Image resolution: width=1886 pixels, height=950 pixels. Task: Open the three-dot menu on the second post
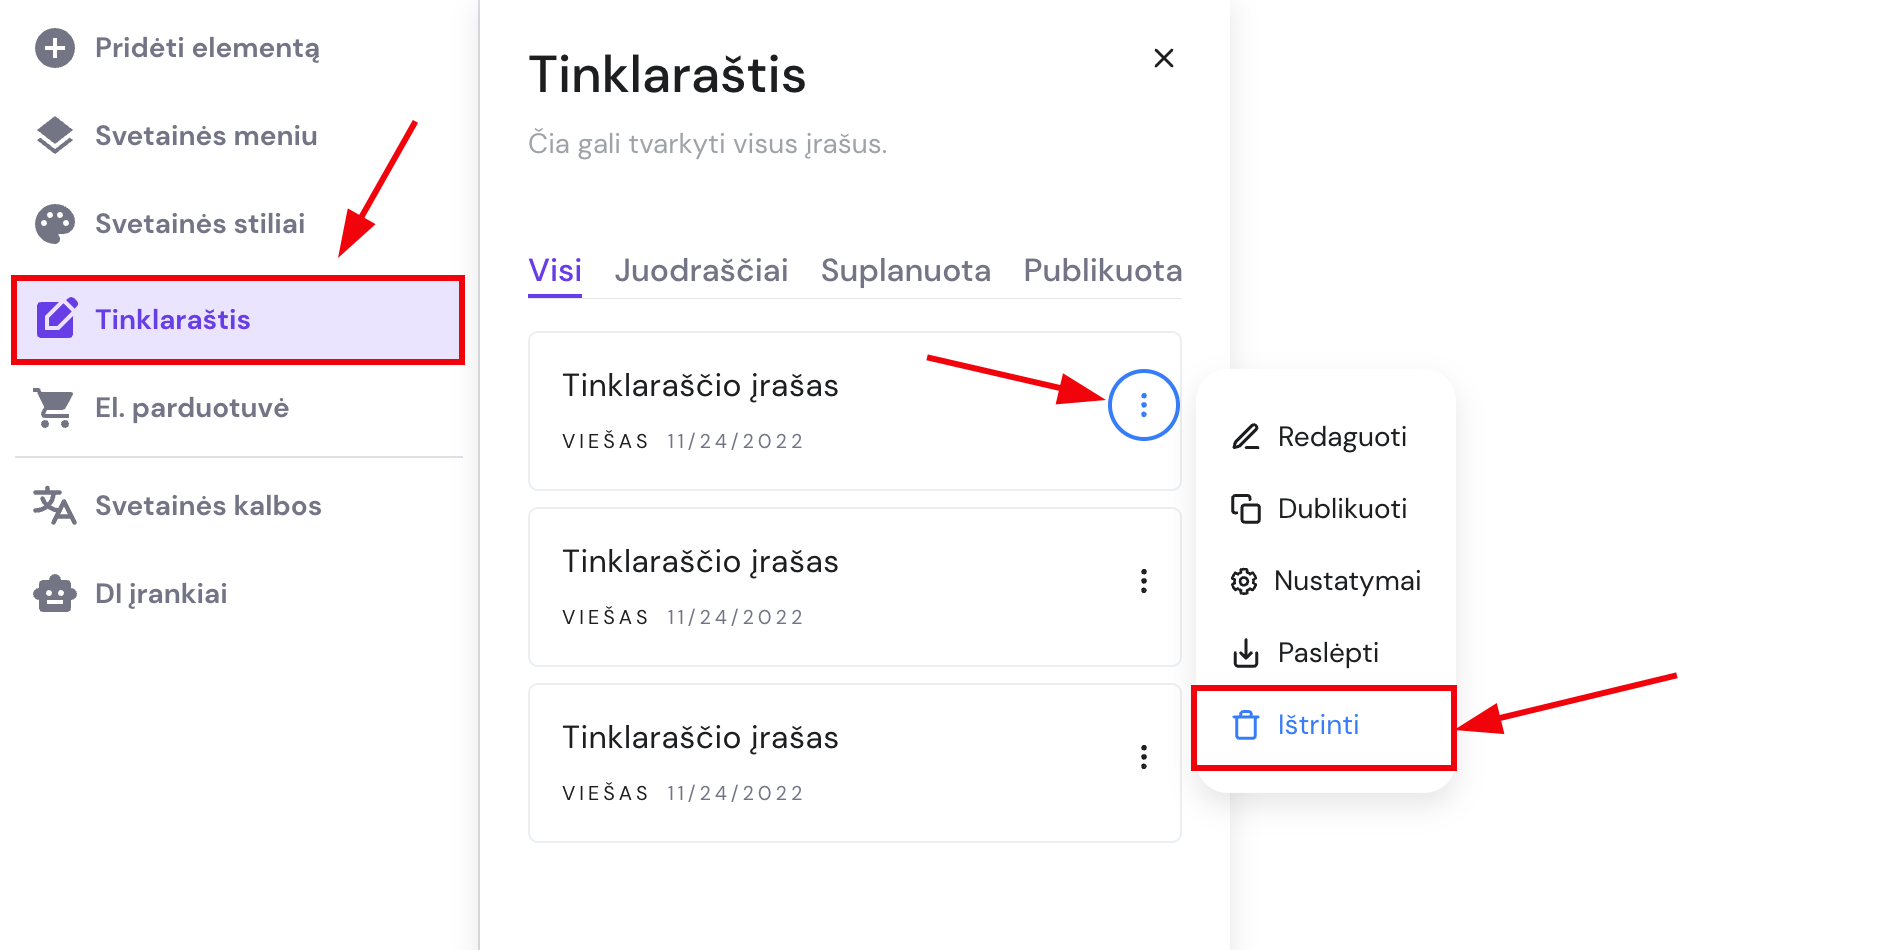[1143, 581]
